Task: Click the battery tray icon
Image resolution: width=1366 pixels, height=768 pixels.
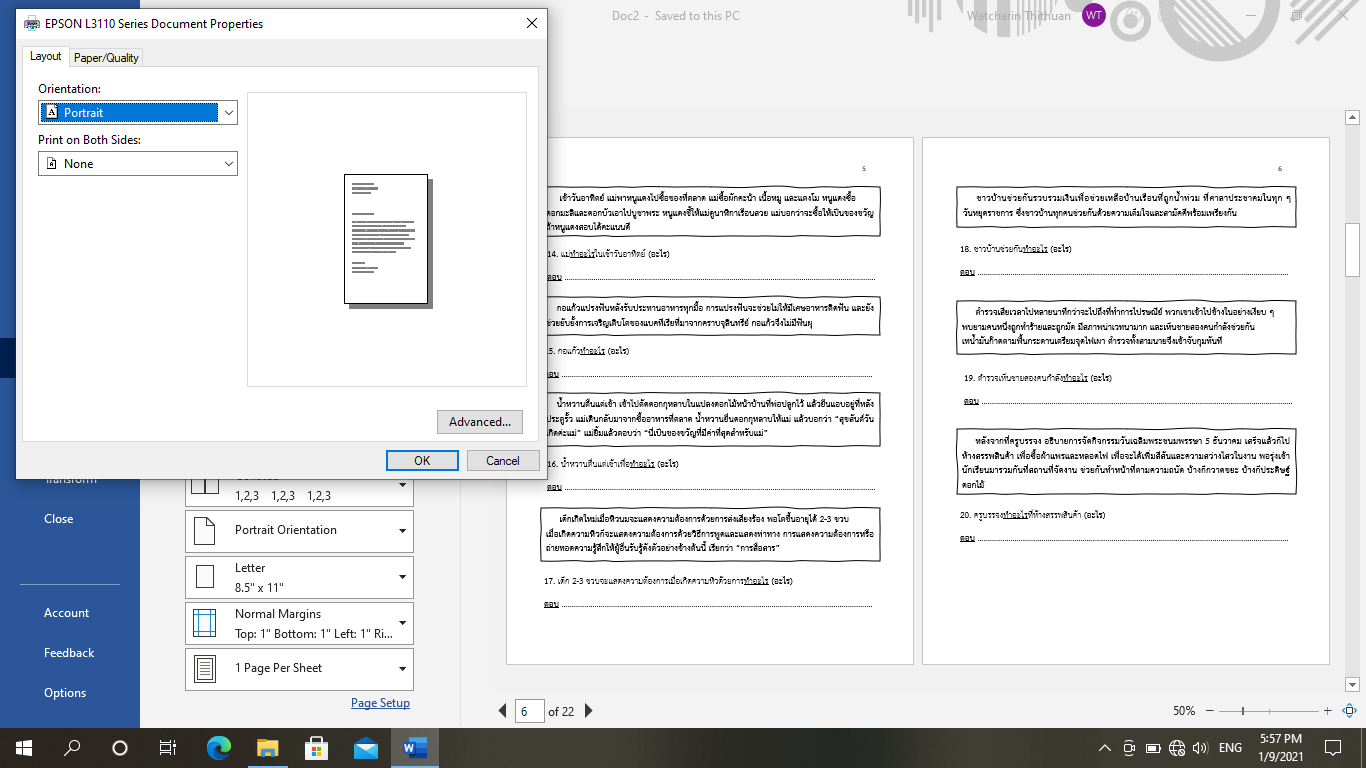Action: [1153, 747]
